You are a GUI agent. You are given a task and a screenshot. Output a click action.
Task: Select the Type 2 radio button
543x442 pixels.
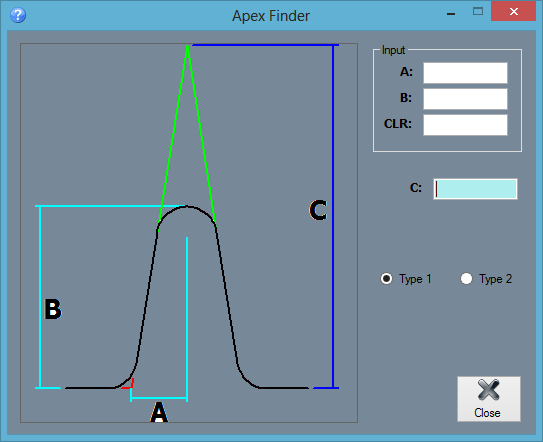pos(466,279)
